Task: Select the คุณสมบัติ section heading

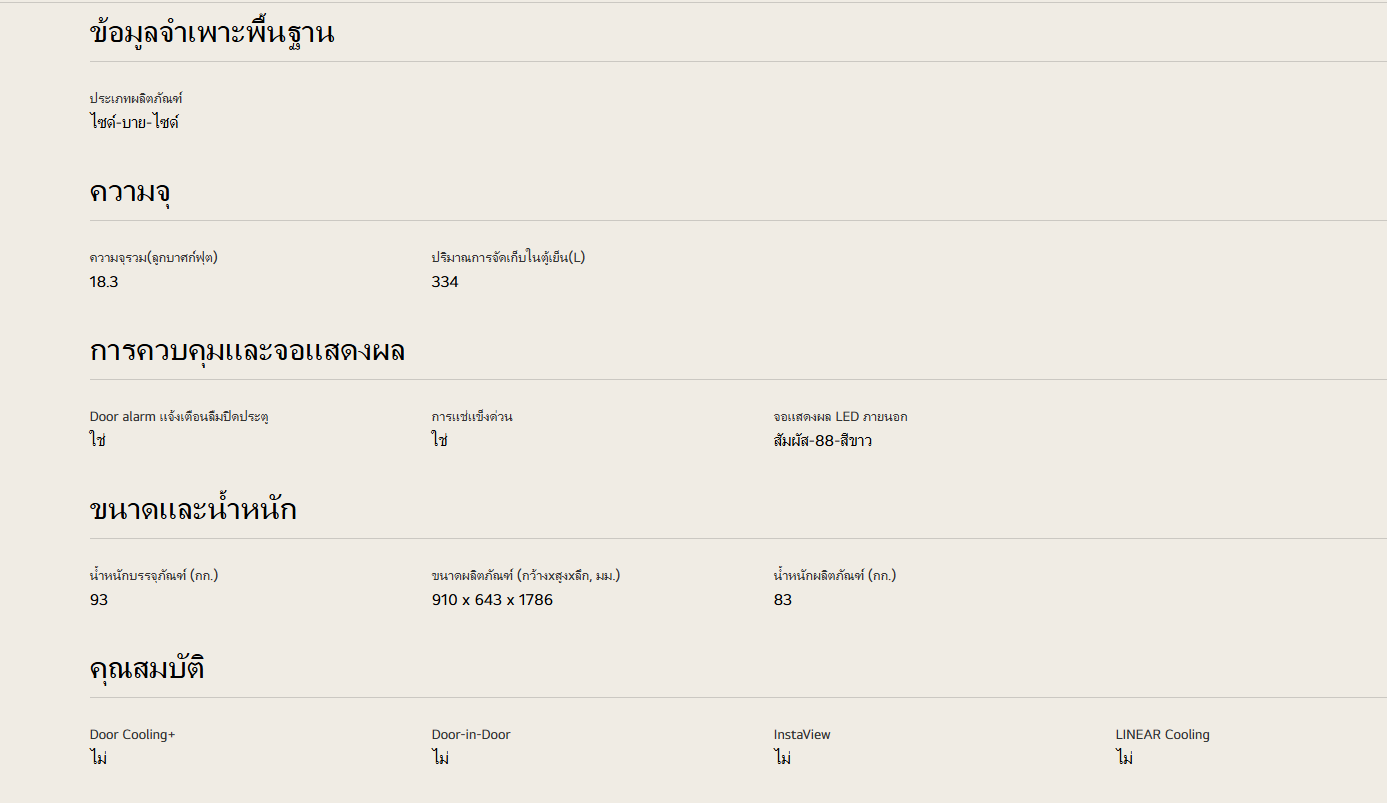Action: (147, 669)
